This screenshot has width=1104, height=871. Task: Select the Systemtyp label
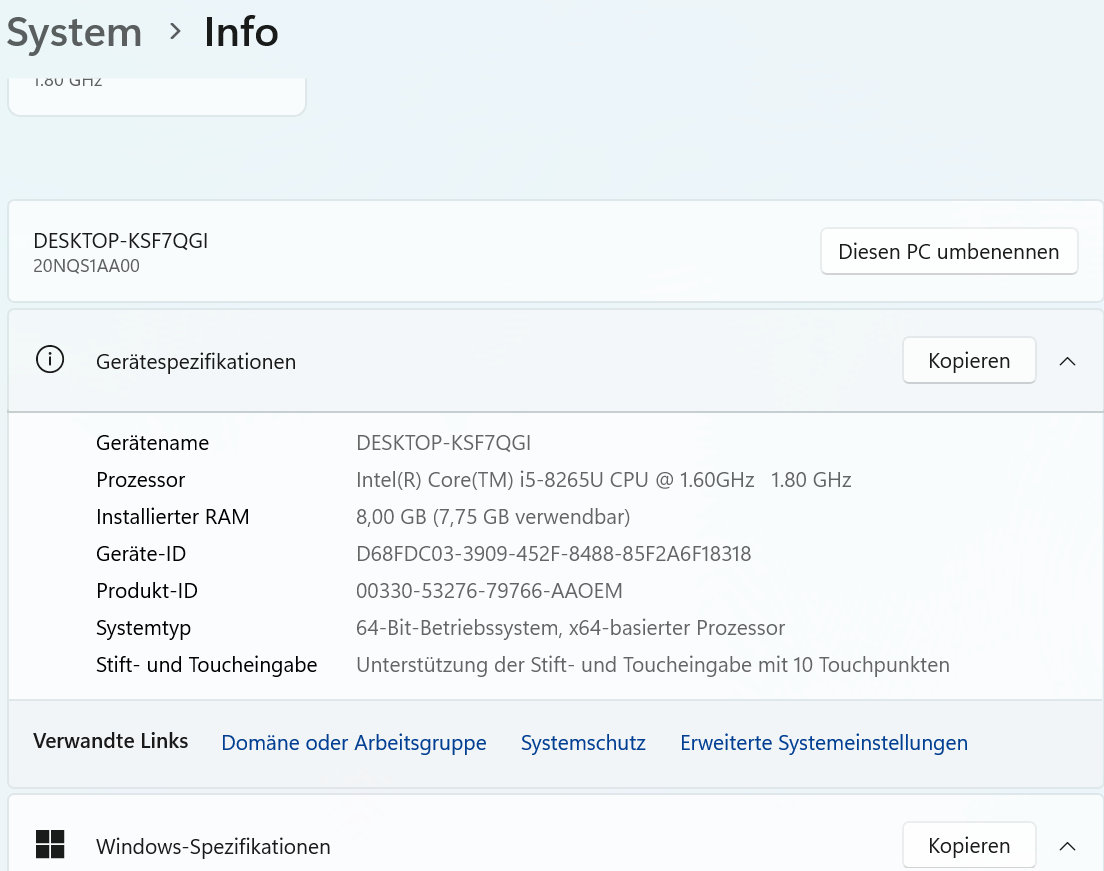coord(143,628)
